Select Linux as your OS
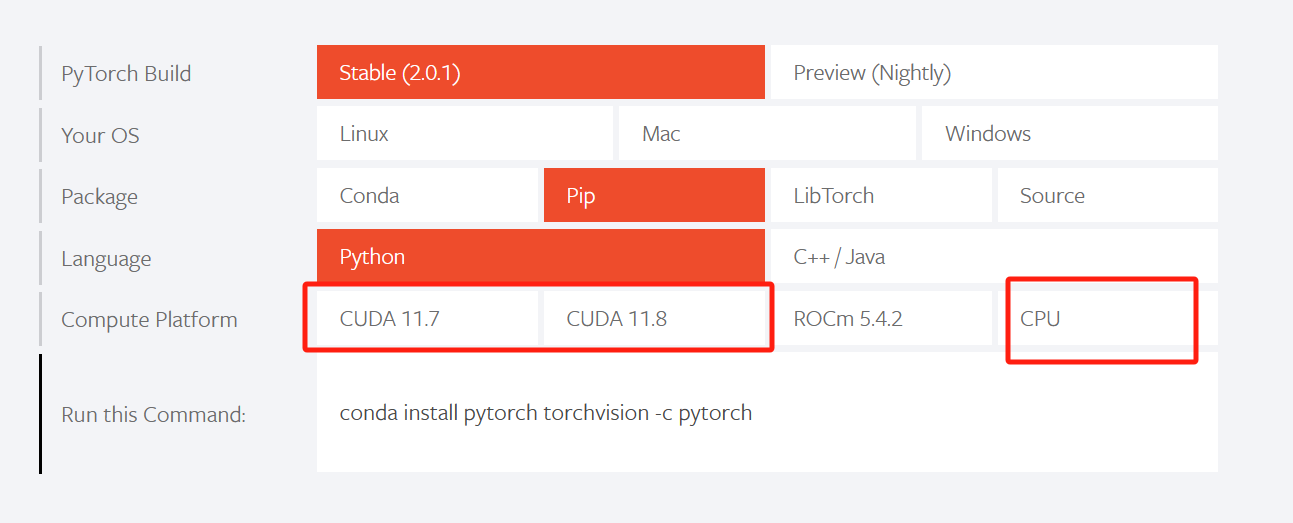This screenshot has height=523, width=1293. tap(464, 134)
